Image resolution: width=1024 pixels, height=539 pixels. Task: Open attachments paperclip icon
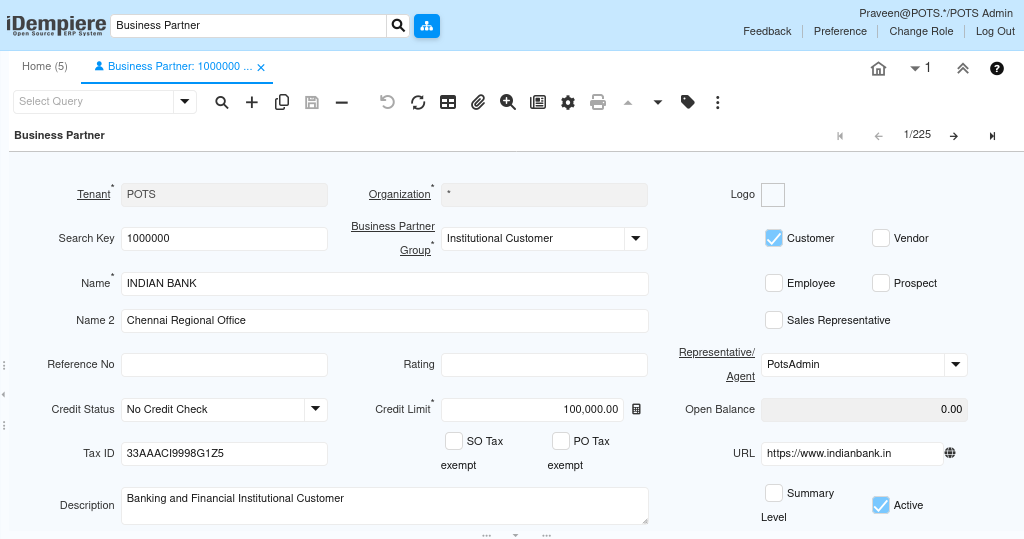click(x=478, y=102)
